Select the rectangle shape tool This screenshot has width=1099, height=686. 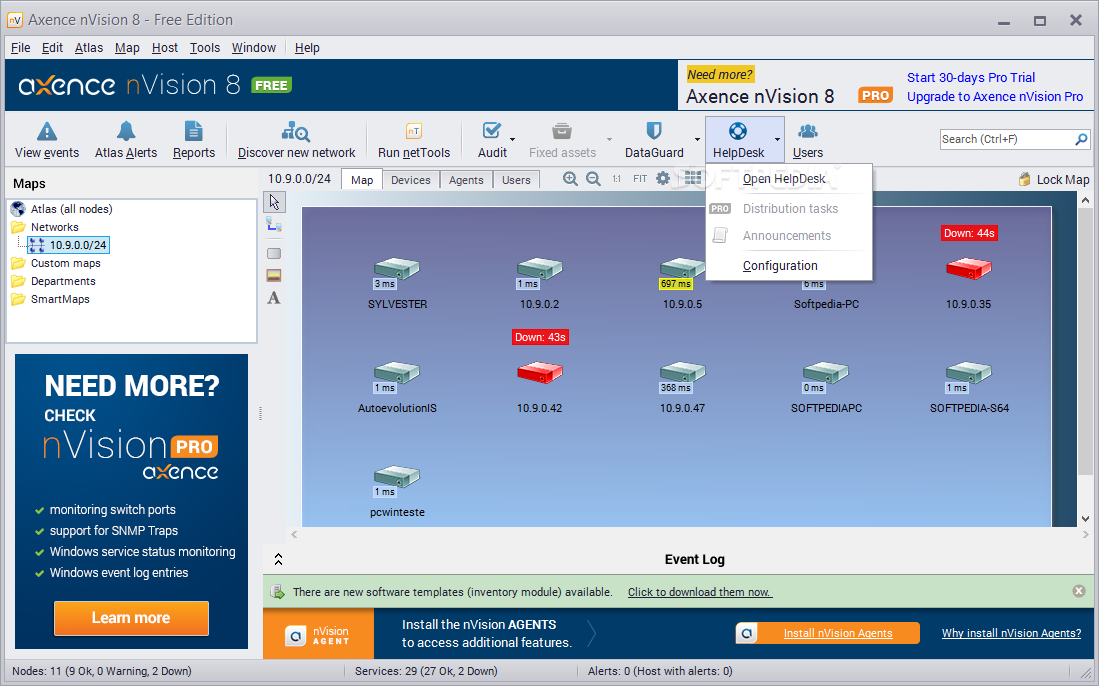[274, 253]
